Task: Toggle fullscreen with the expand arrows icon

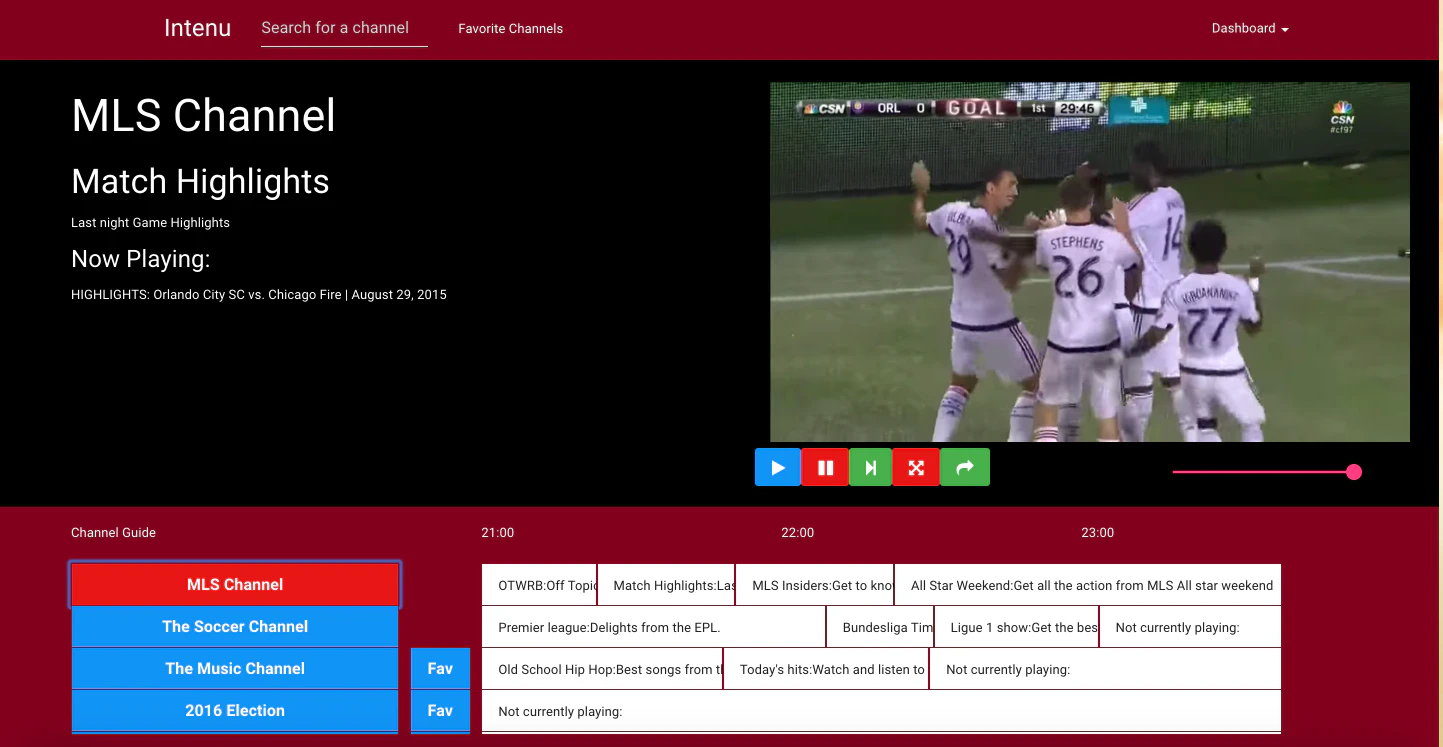Action: tap(916, 467)
